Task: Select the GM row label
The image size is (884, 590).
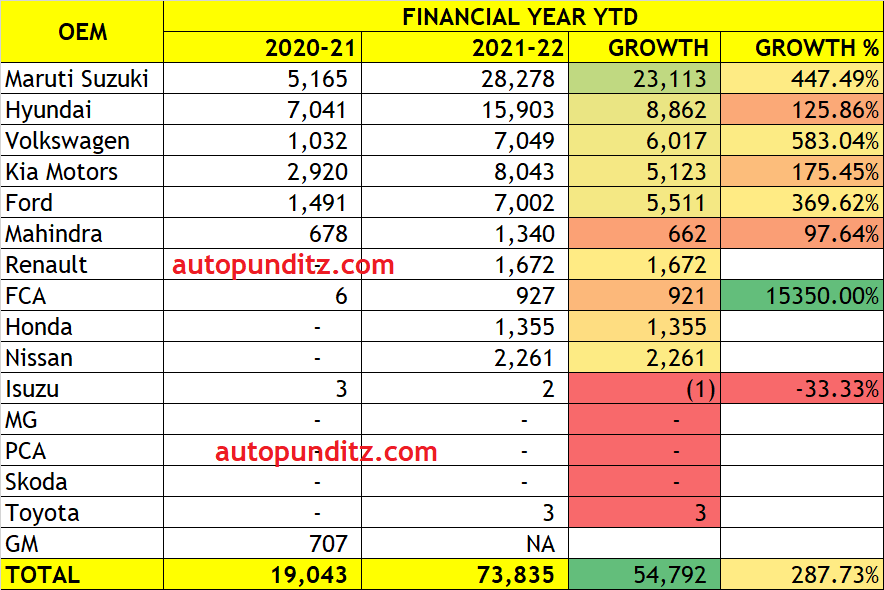Action: tap(82, 543)
